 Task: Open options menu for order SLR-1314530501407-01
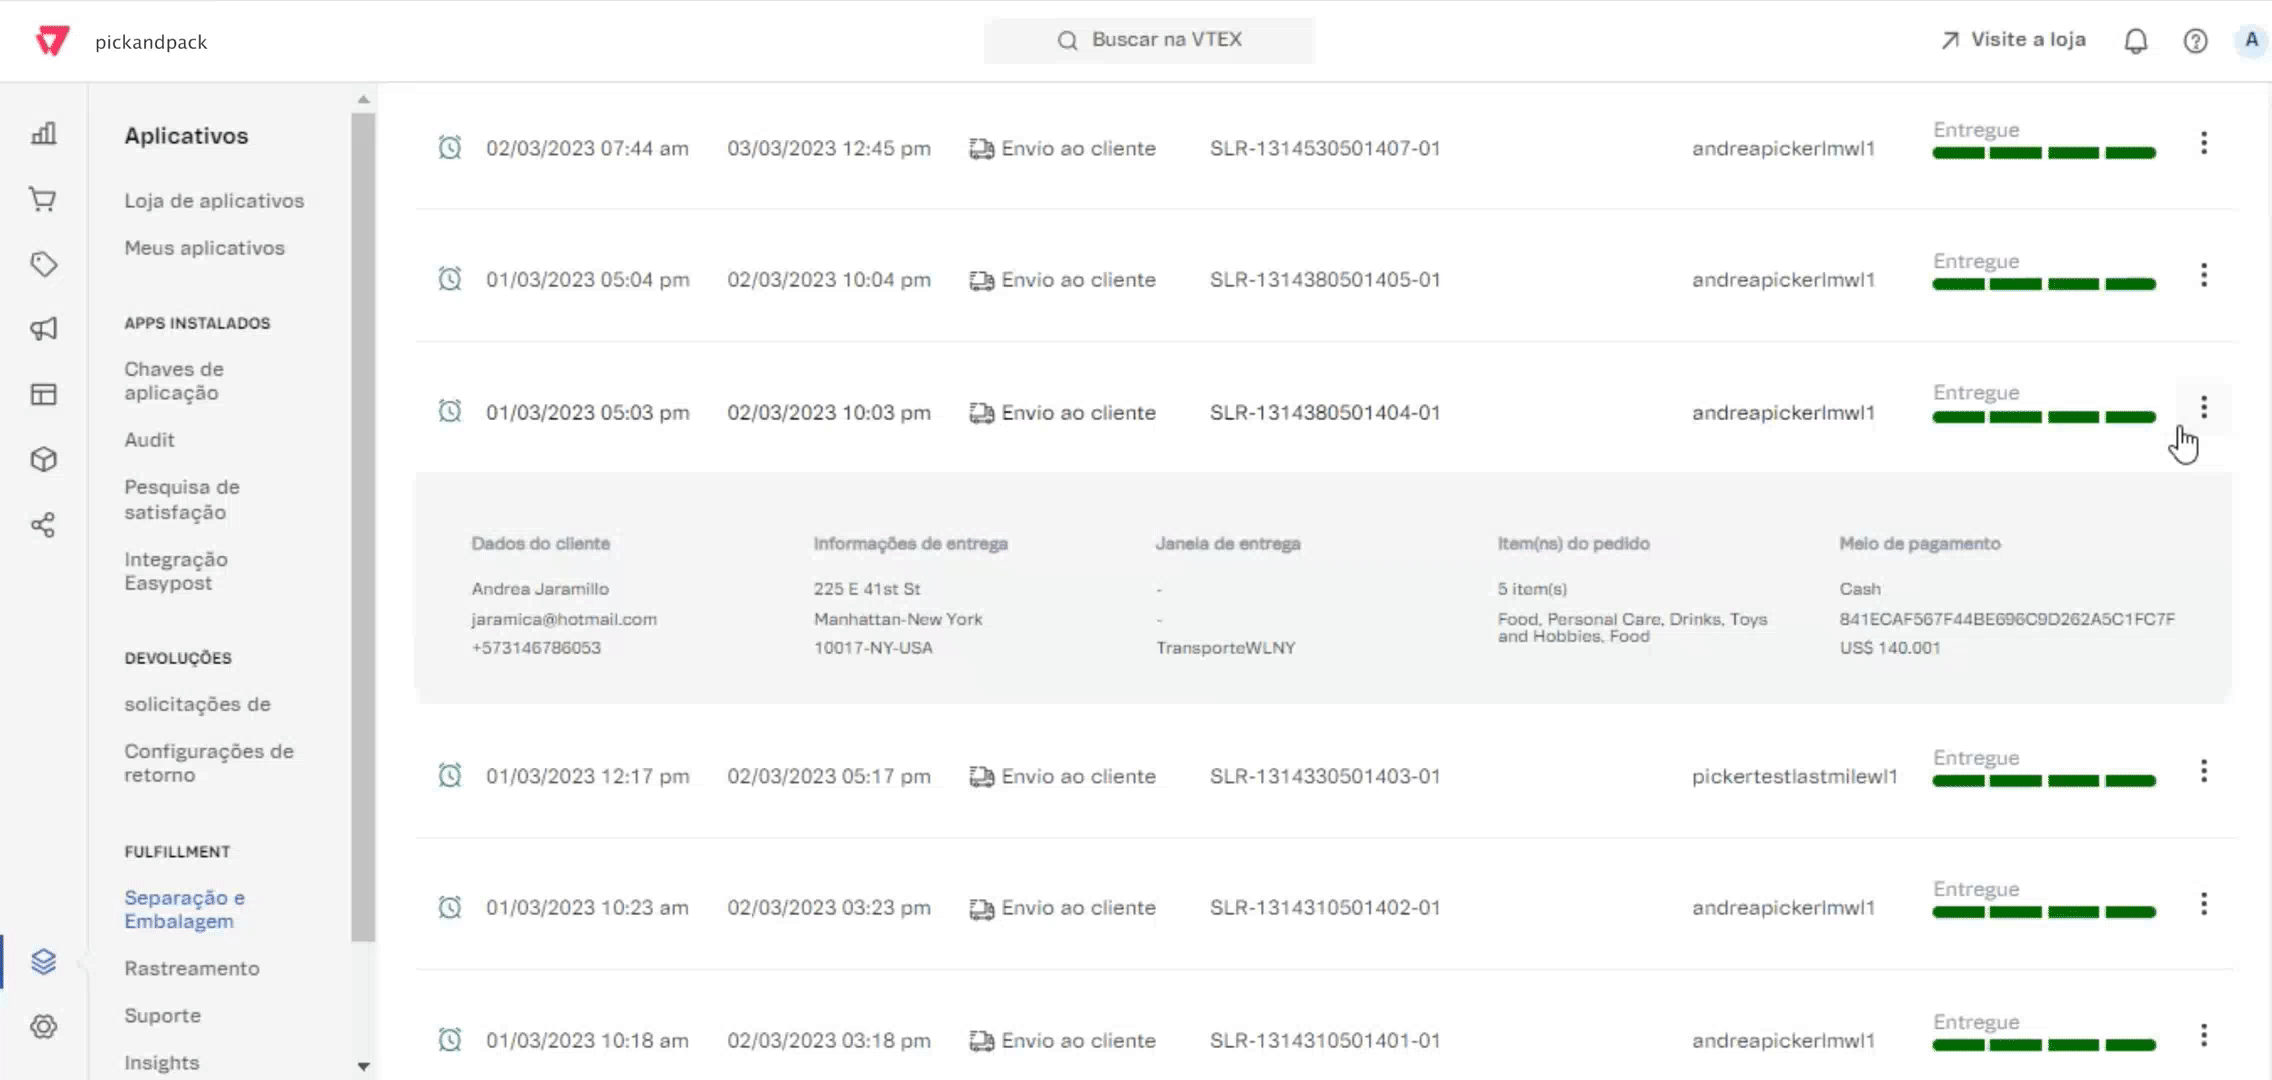pyautogui.click(x=2203, y=143)
